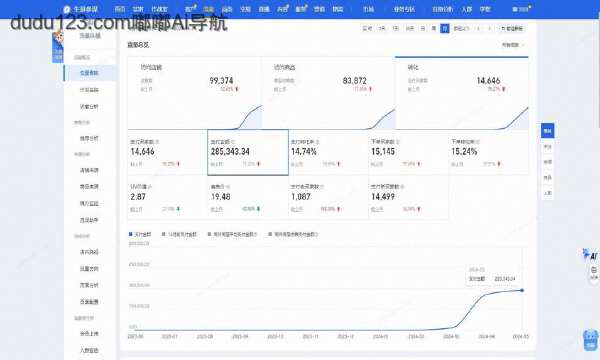Toggle the first blue chart legend series
This screenshot has height=360, width=600.
pos(140,234)
